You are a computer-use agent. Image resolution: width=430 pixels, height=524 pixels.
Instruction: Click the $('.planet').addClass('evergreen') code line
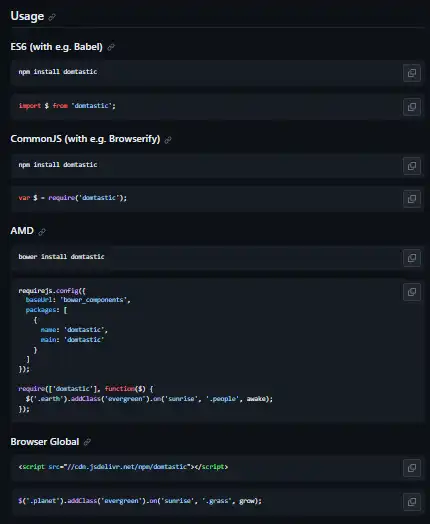[140, 501]
